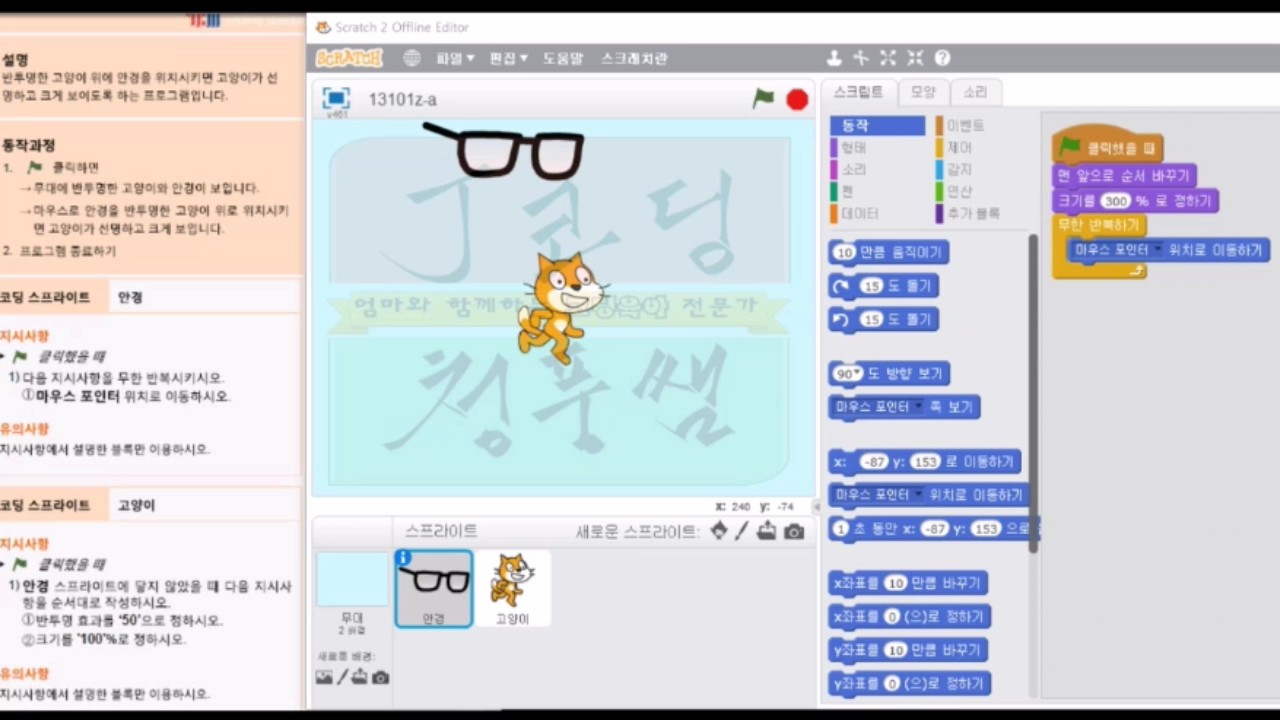Stop the project with the red button
Screen dimensions: 1280x720
pyautogui.click(x=796, y=100)
